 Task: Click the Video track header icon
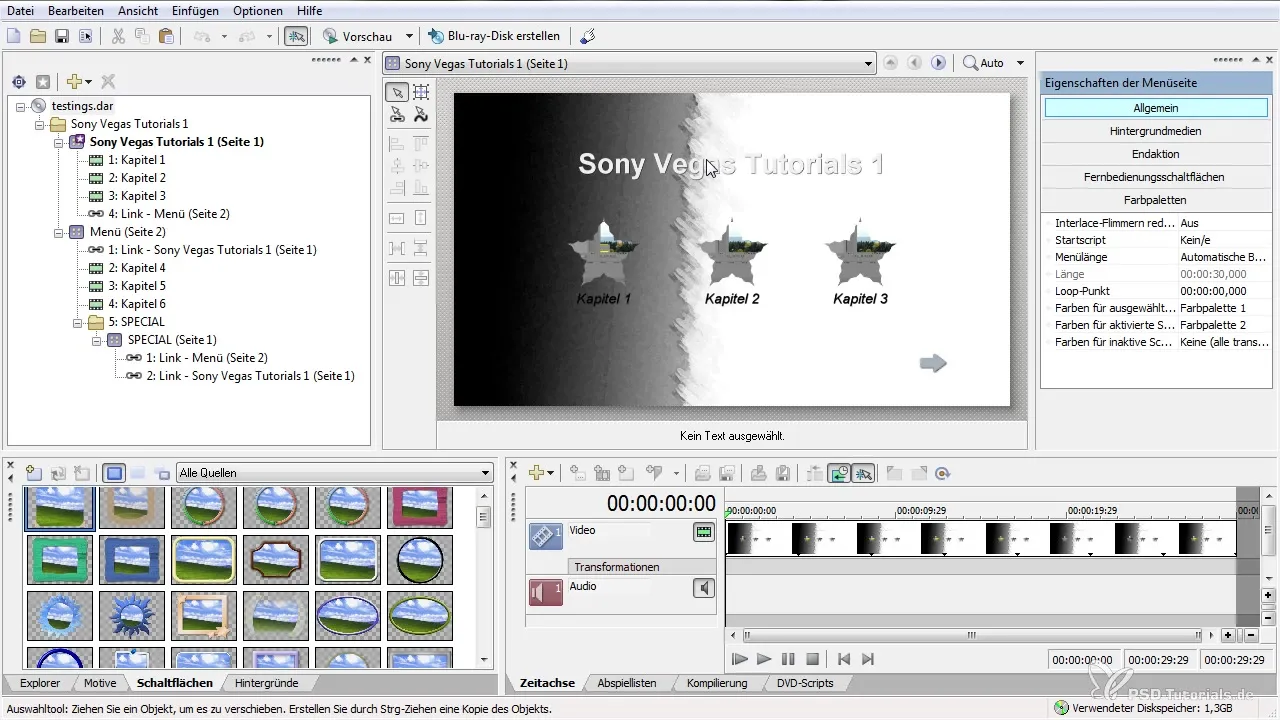click(546, 537)
